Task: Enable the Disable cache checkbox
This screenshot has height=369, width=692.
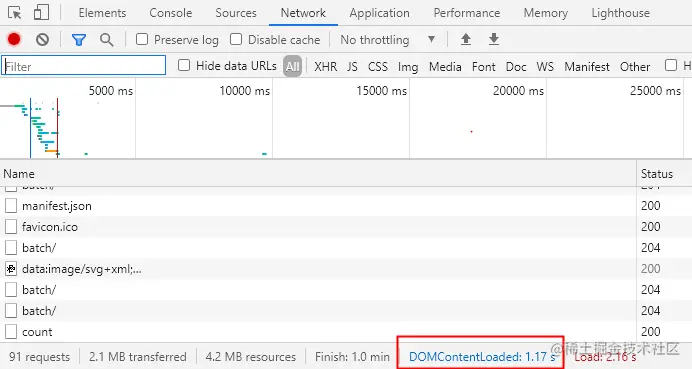Action: click(x=236, y=39)
